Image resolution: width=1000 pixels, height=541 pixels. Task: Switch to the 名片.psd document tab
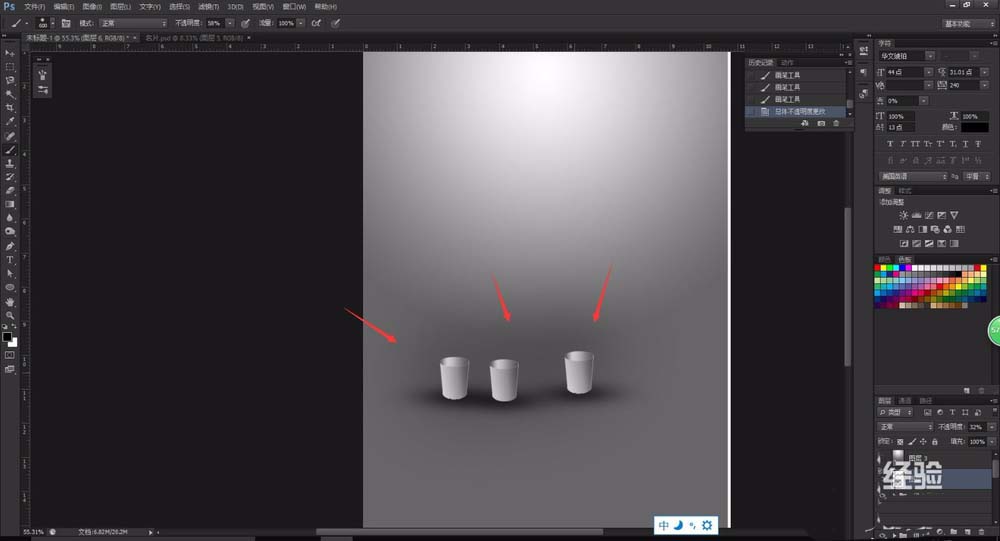(194, 38)
